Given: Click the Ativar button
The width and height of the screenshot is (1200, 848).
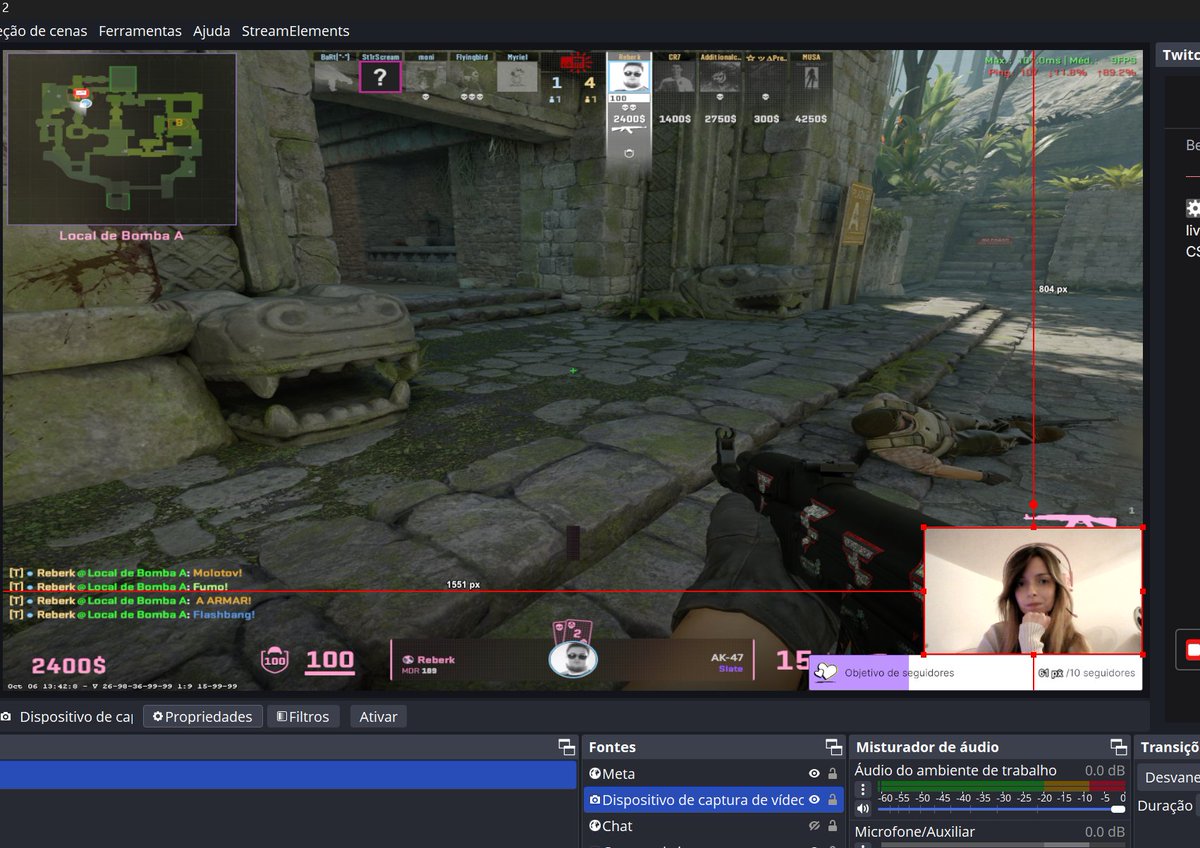Looking at the screenshot, I should point(378,717).
